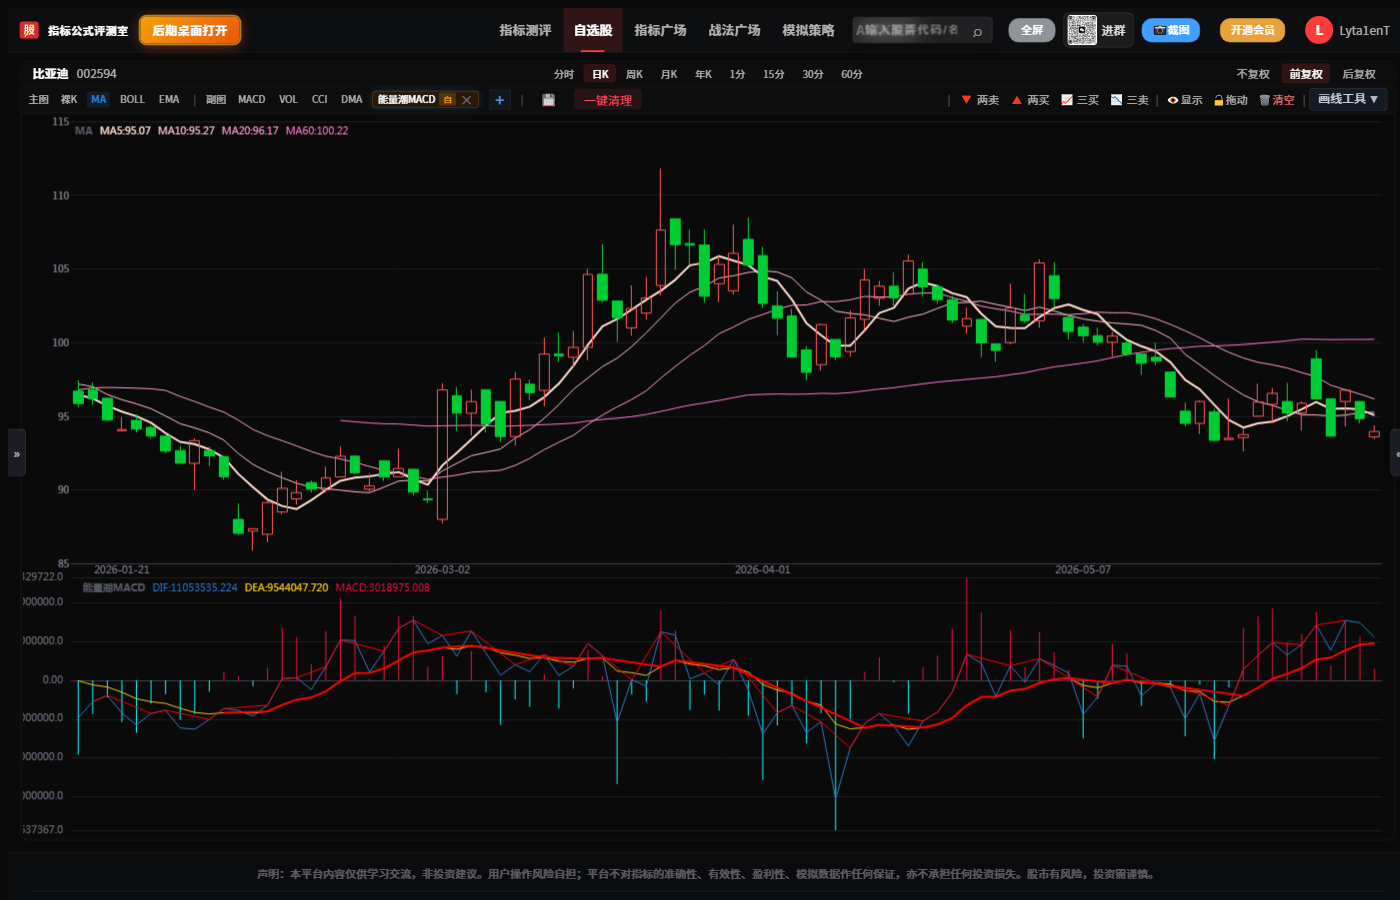The width and height of the screenshot is (1400, 900).
Task: Open the 画线工具 dropdown
Action: 1348,99
